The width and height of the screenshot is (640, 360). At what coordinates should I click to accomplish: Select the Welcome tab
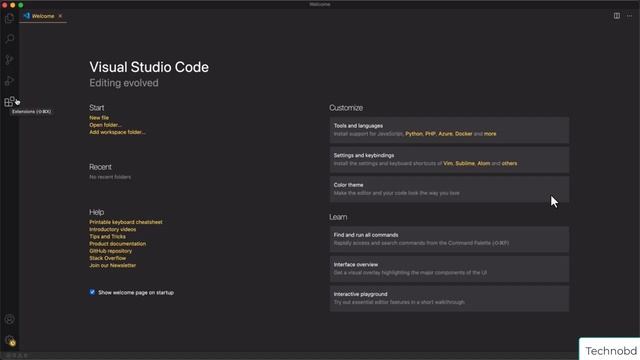coord(43,16)
